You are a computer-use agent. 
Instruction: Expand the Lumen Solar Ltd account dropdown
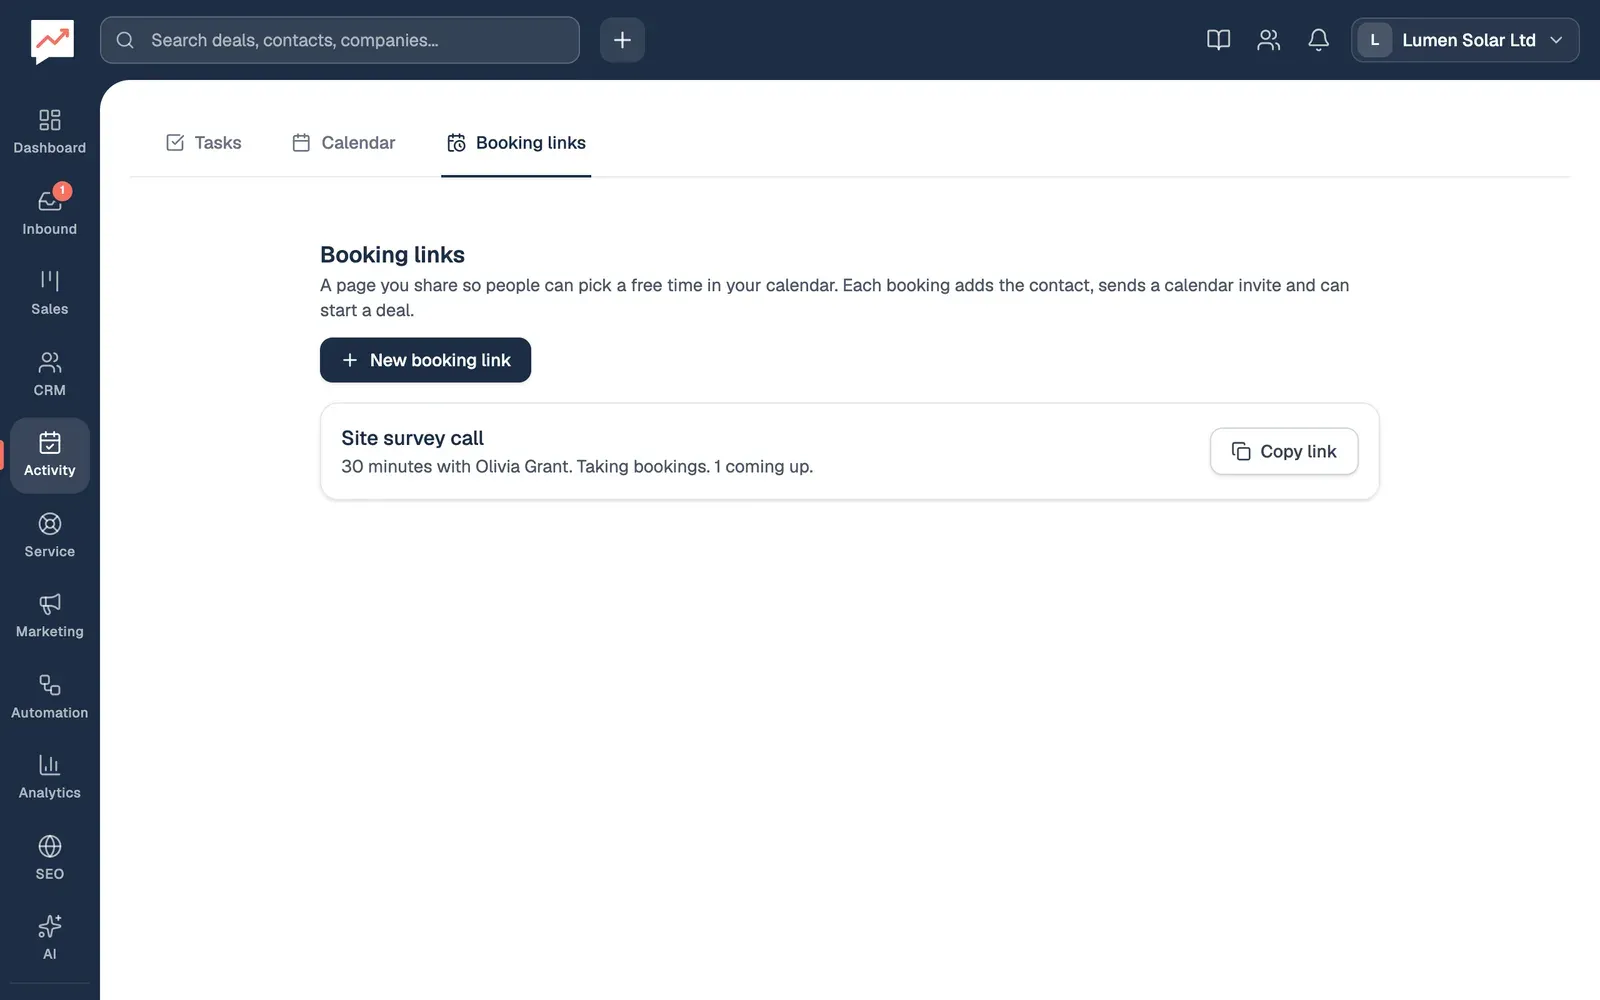1465,40
